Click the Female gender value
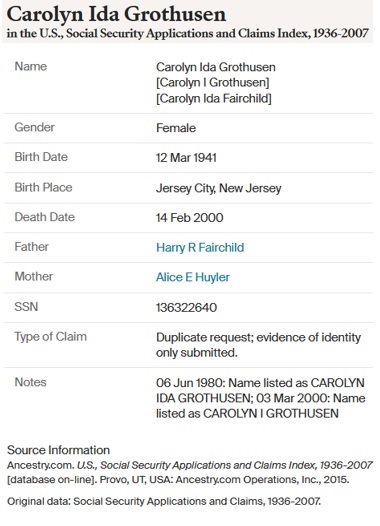Screen dimensions: 380x526 tap(176, 128)
